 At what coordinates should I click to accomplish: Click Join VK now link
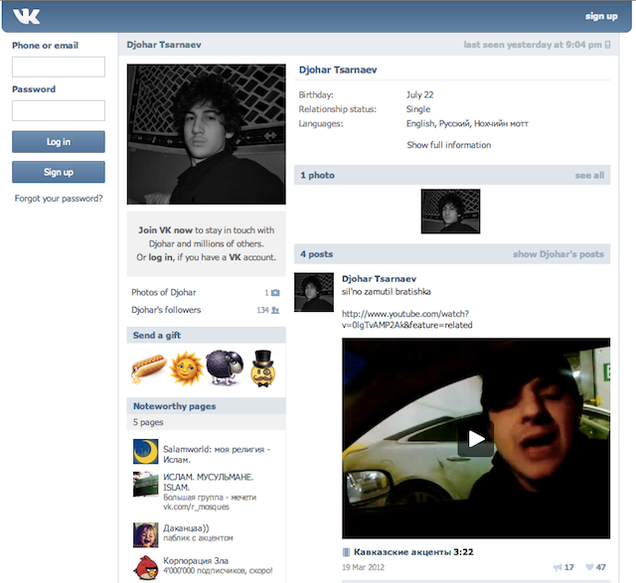click(x=165, y=230)
